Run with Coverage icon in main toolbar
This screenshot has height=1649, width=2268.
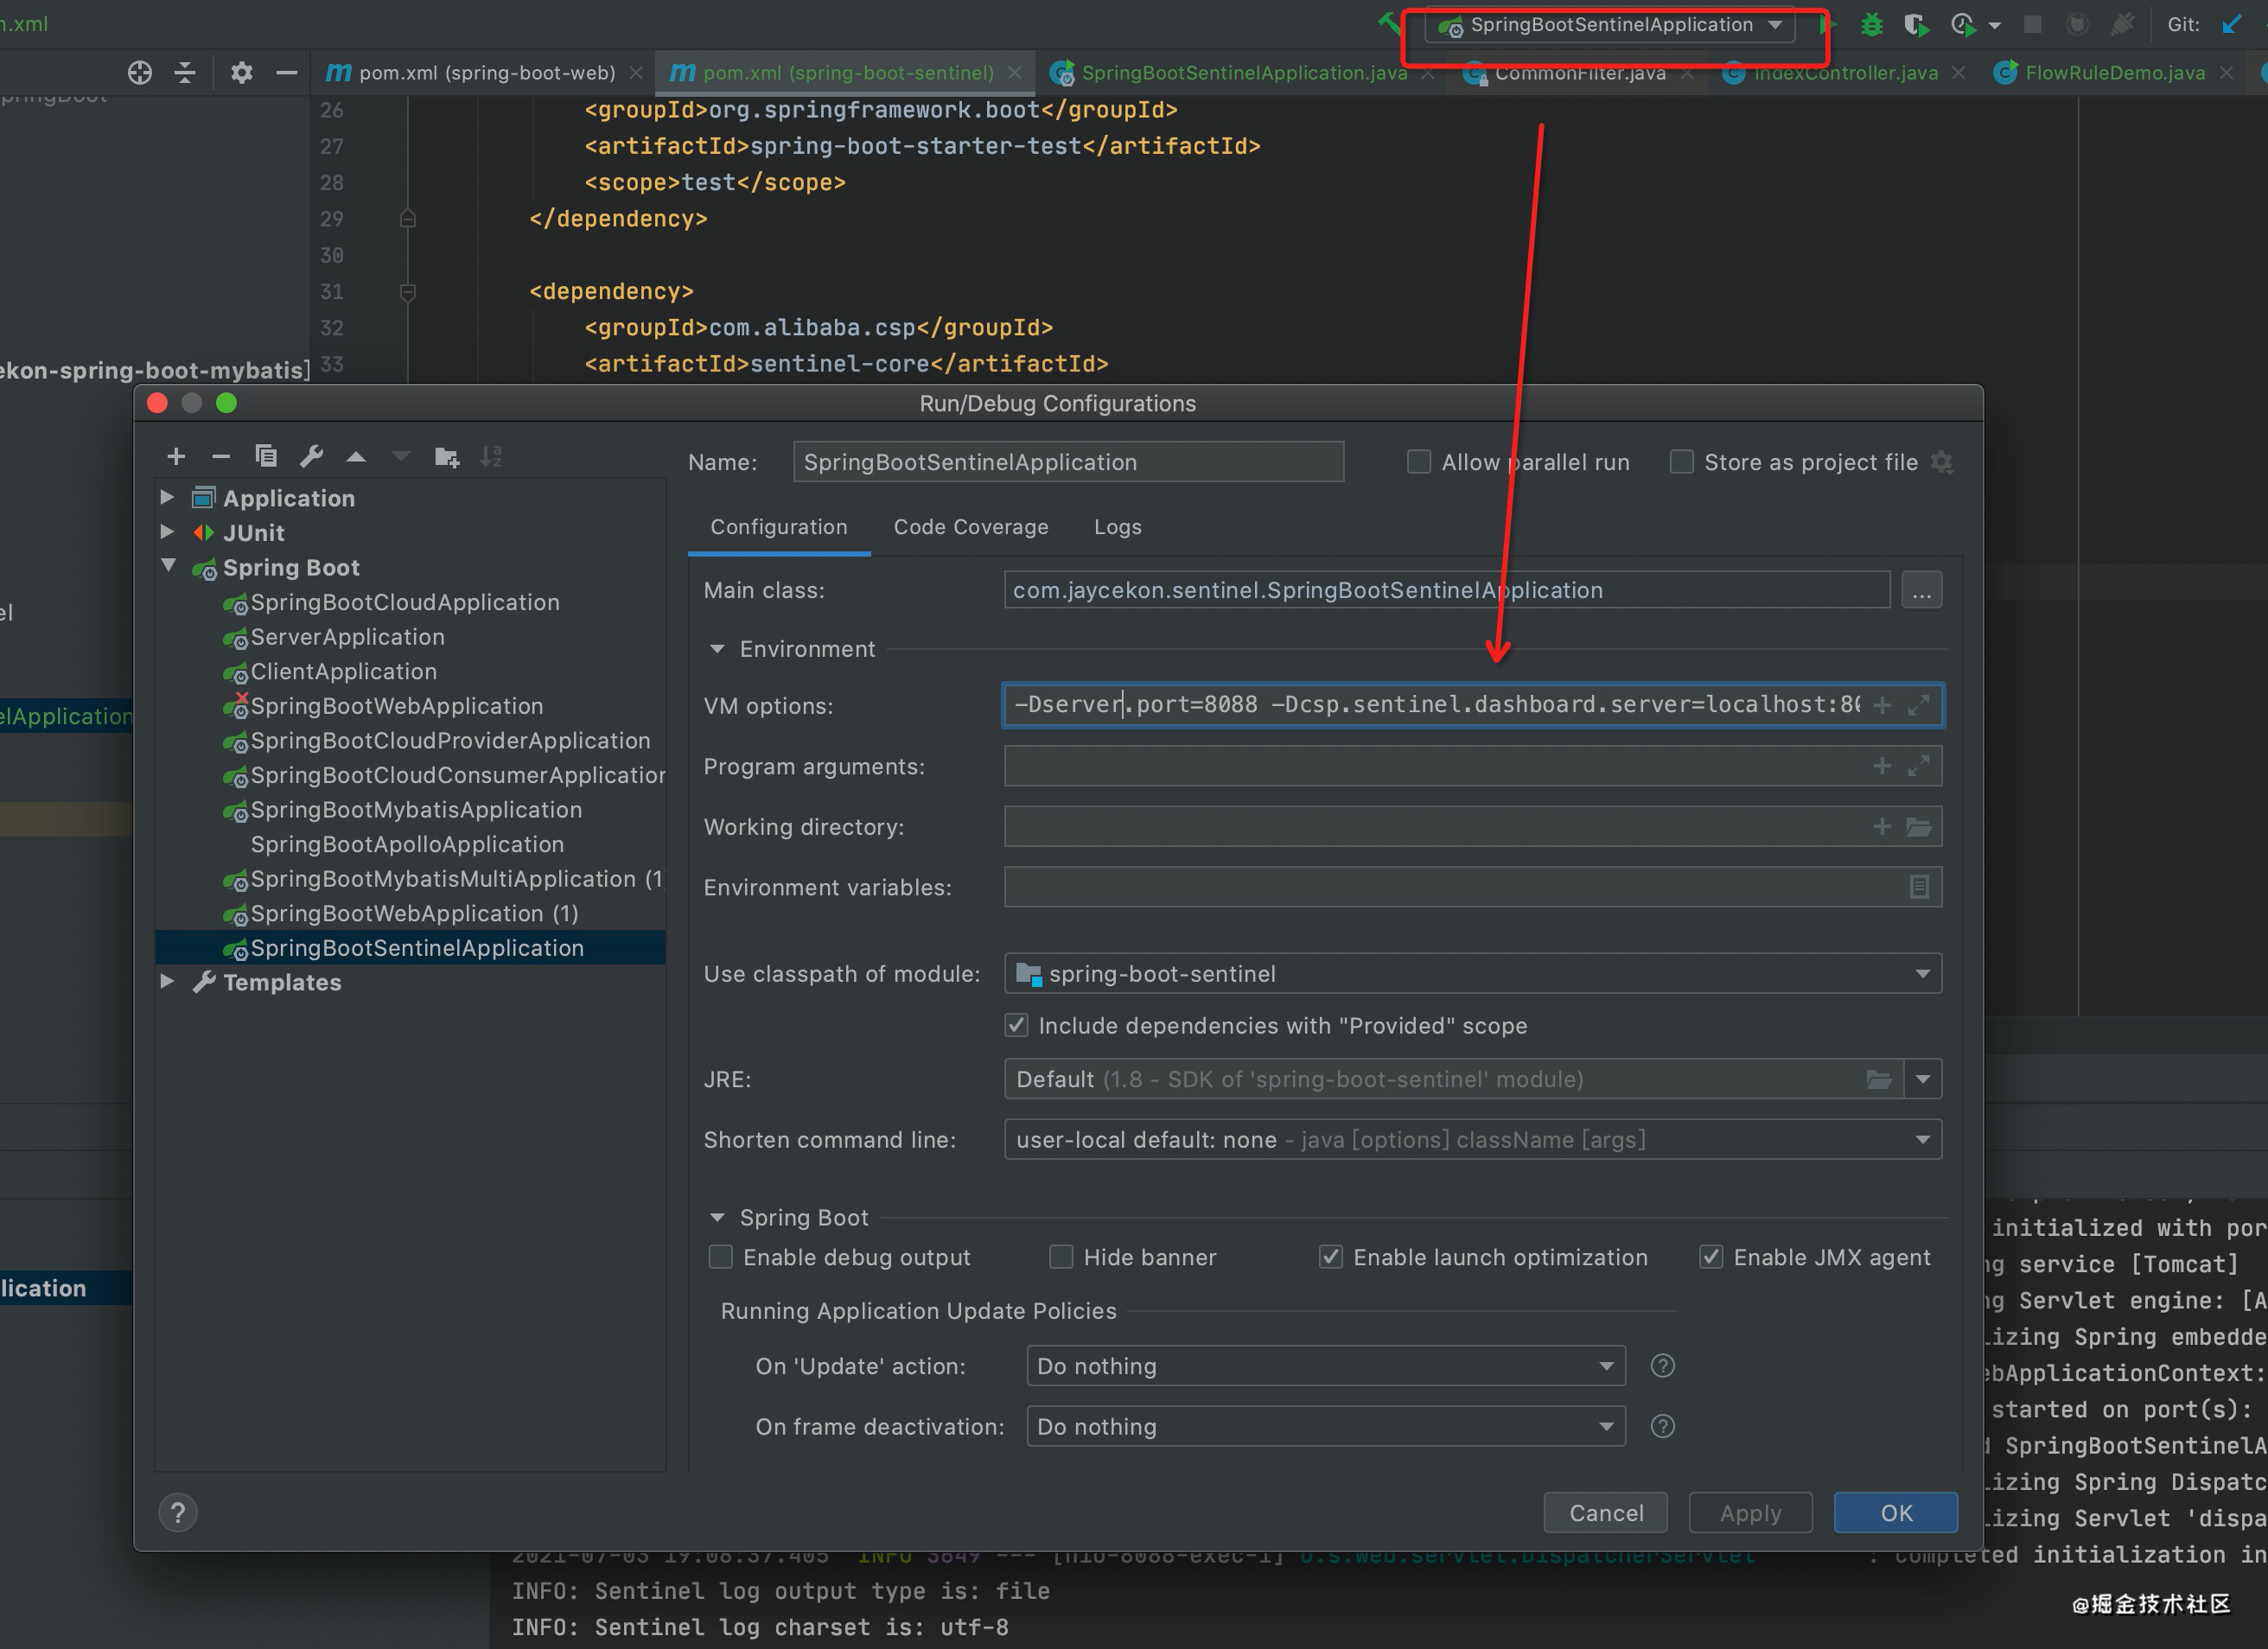point(1916,25)
